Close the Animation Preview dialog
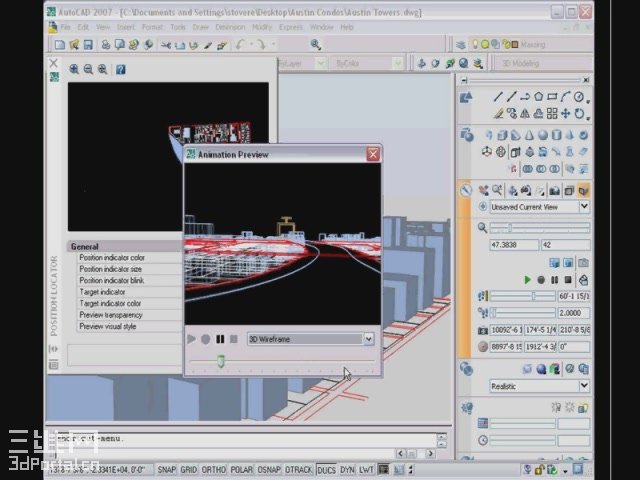The width and height of the screenshot is (640, 480). click(373, 154)
